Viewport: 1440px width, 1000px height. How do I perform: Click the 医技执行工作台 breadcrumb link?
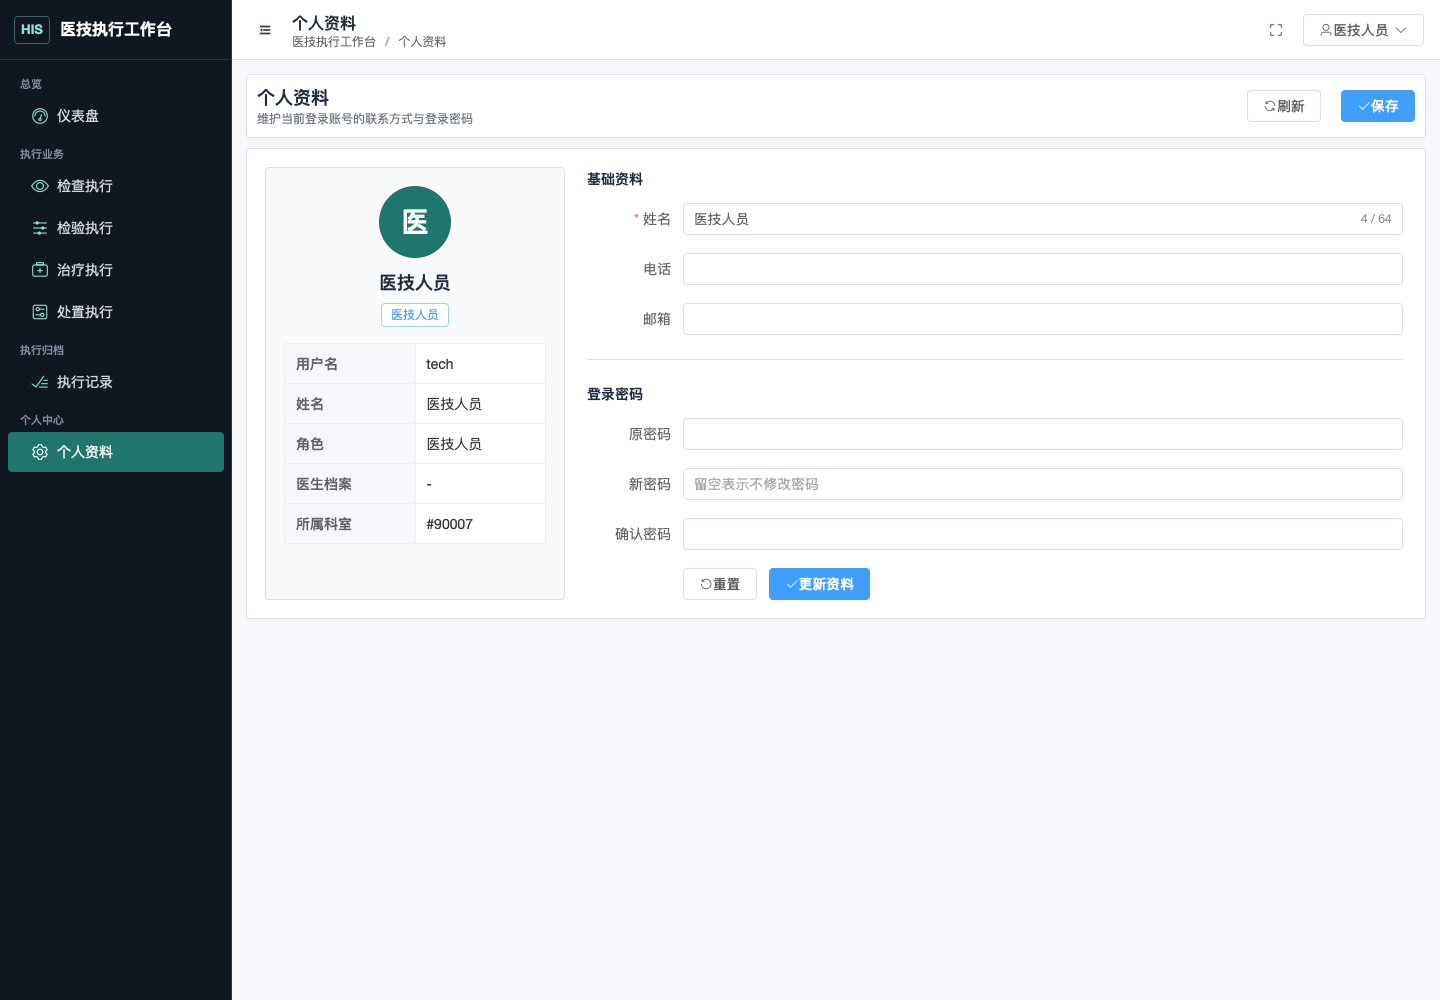click(x=334, y=42)
